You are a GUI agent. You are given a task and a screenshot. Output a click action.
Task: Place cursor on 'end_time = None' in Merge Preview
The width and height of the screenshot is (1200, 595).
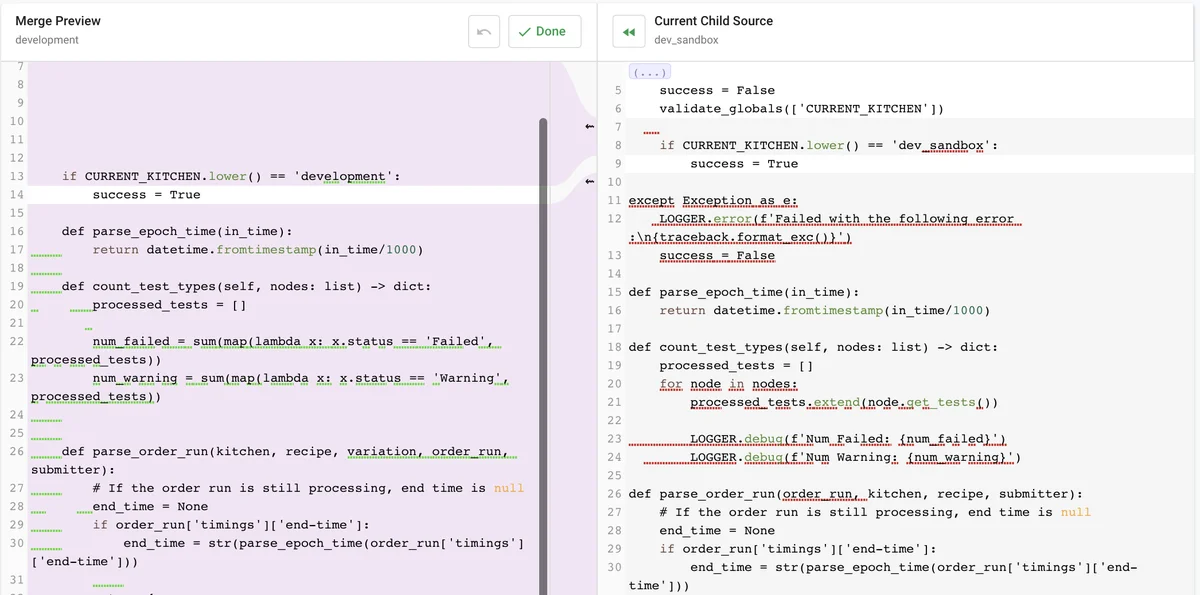150,507
